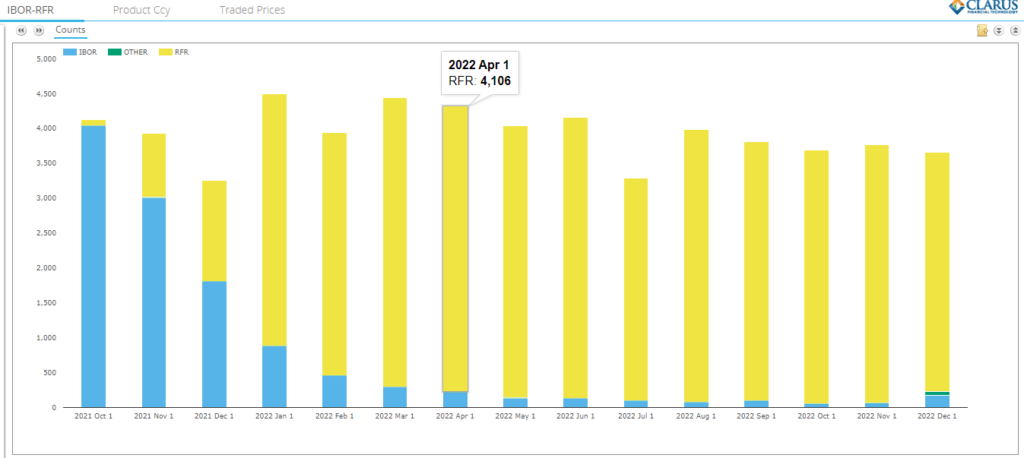Click the tooltip showing RFR: 4,106
The height and width of the screenshot is (458, 1024).
coord(480,73)
